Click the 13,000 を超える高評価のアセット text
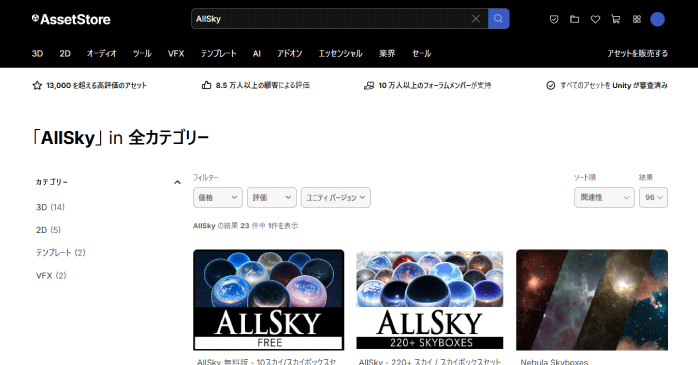The image size is (698, 365). (x=96, y=85)
